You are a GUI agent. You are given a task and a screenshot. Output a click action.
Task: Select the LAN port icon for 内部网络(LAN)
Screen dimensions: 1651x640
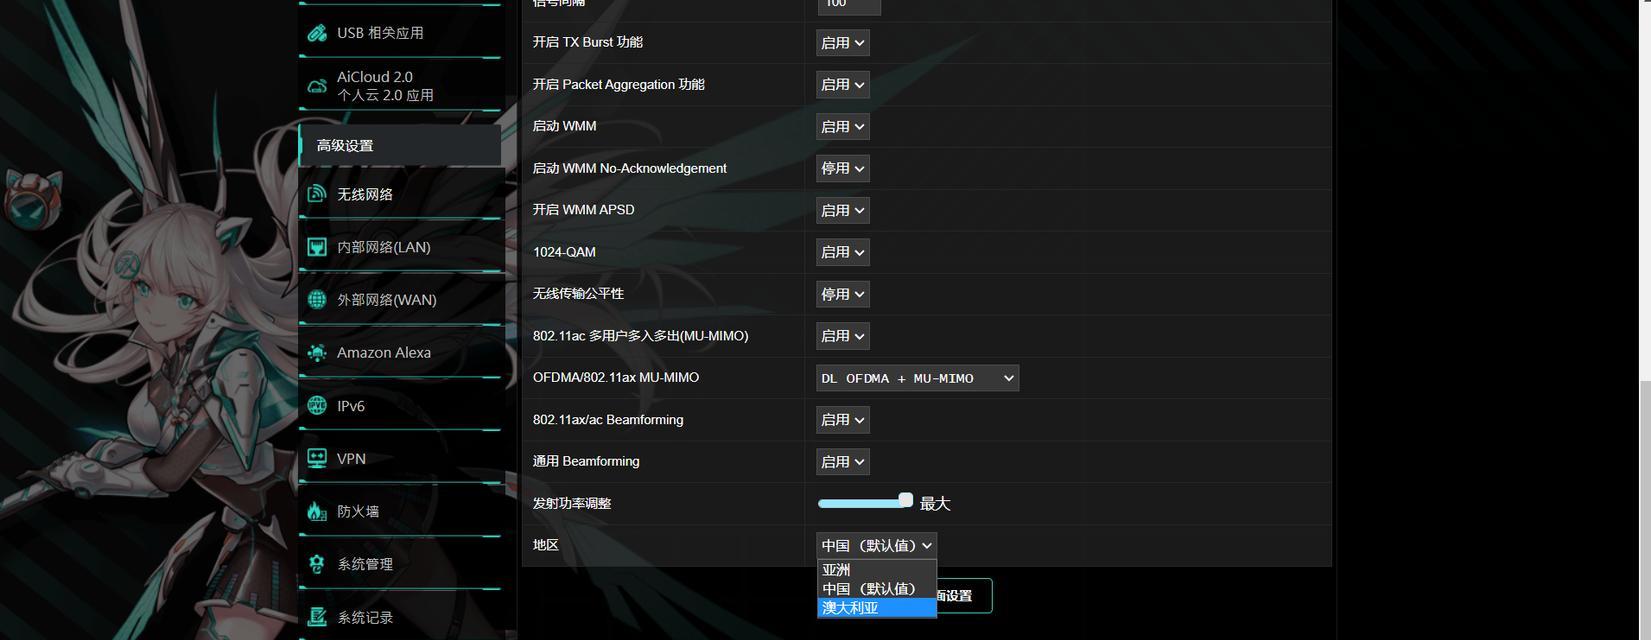[x=317, y=247]
